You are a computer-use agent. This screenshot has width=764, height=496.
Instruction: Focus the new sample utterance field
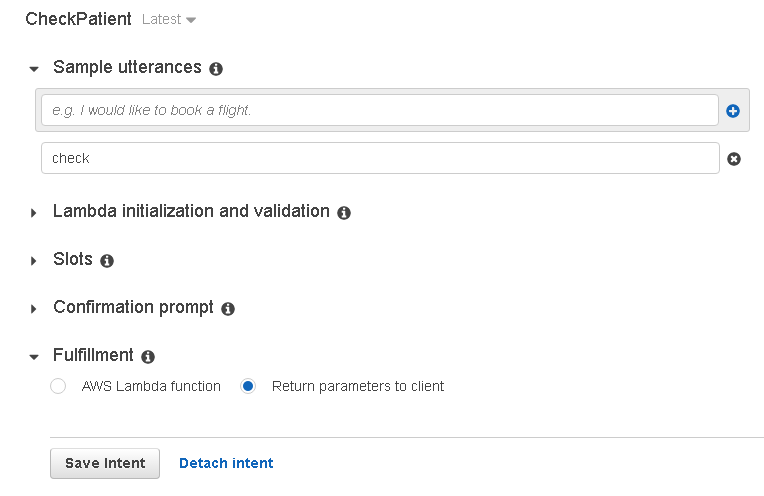[x=379, y=110]
